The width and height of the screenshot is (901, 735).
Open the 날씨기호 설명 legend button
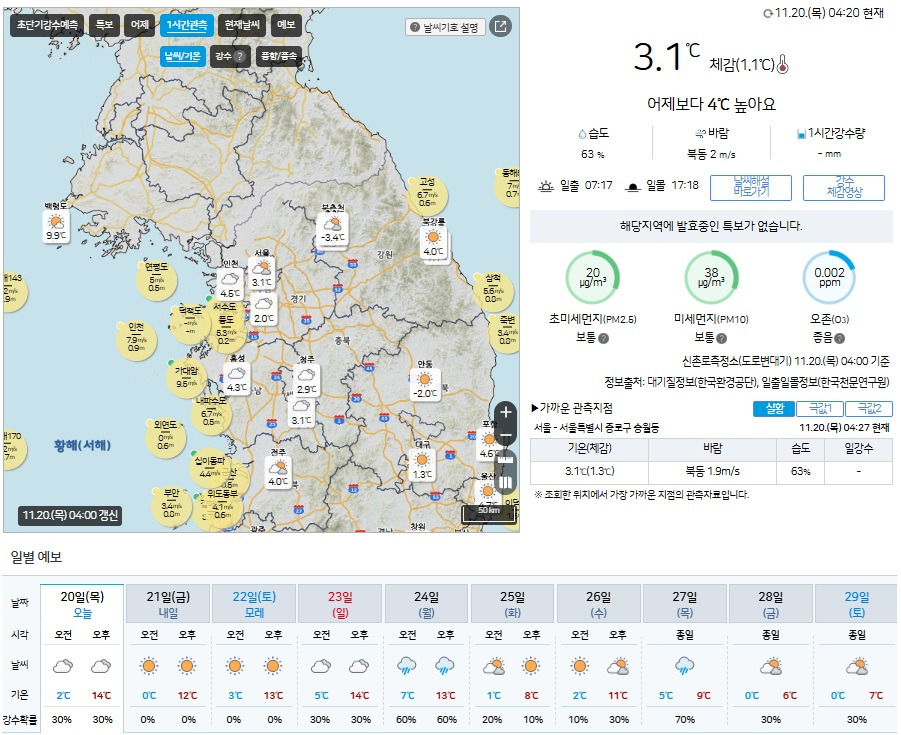click(x=445, y=27)
